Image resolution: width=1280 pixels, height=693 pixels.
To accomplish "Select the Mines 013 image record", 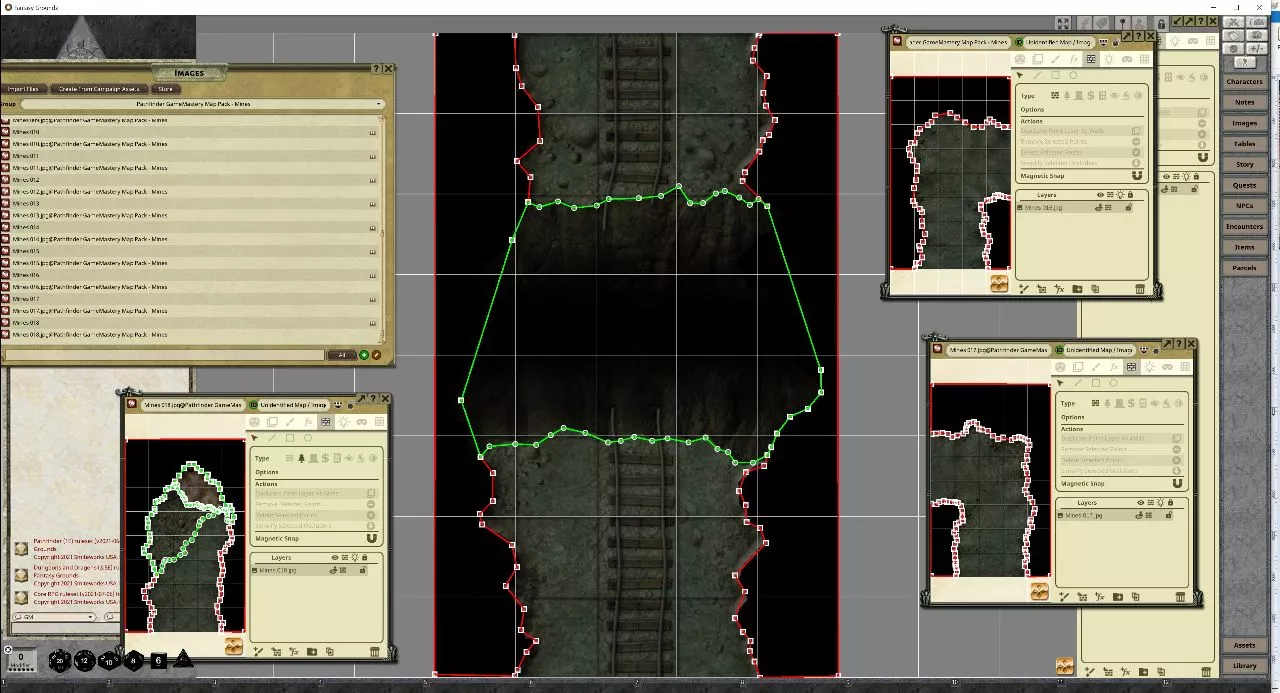I will click(190, 203).
